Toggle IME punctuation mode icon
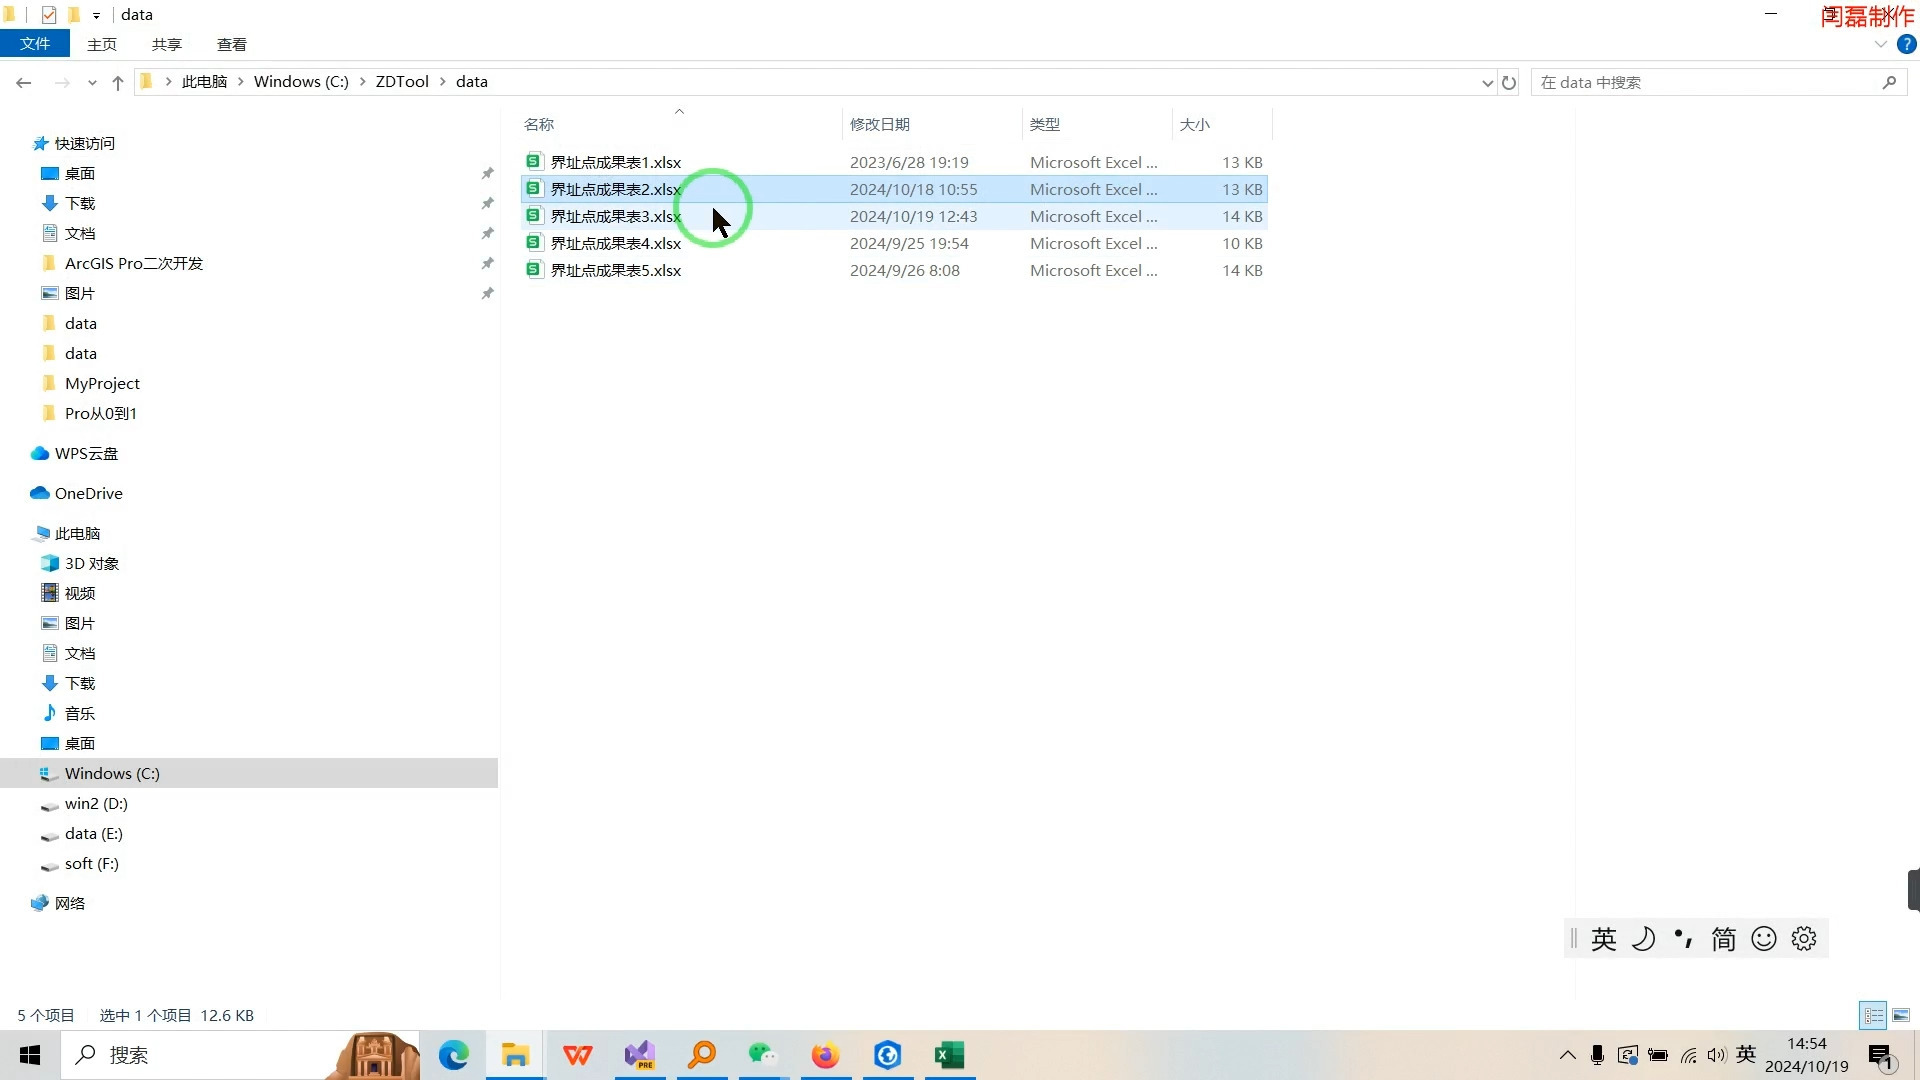This screenshot has width=1920, height=1080. (1684, 939)
